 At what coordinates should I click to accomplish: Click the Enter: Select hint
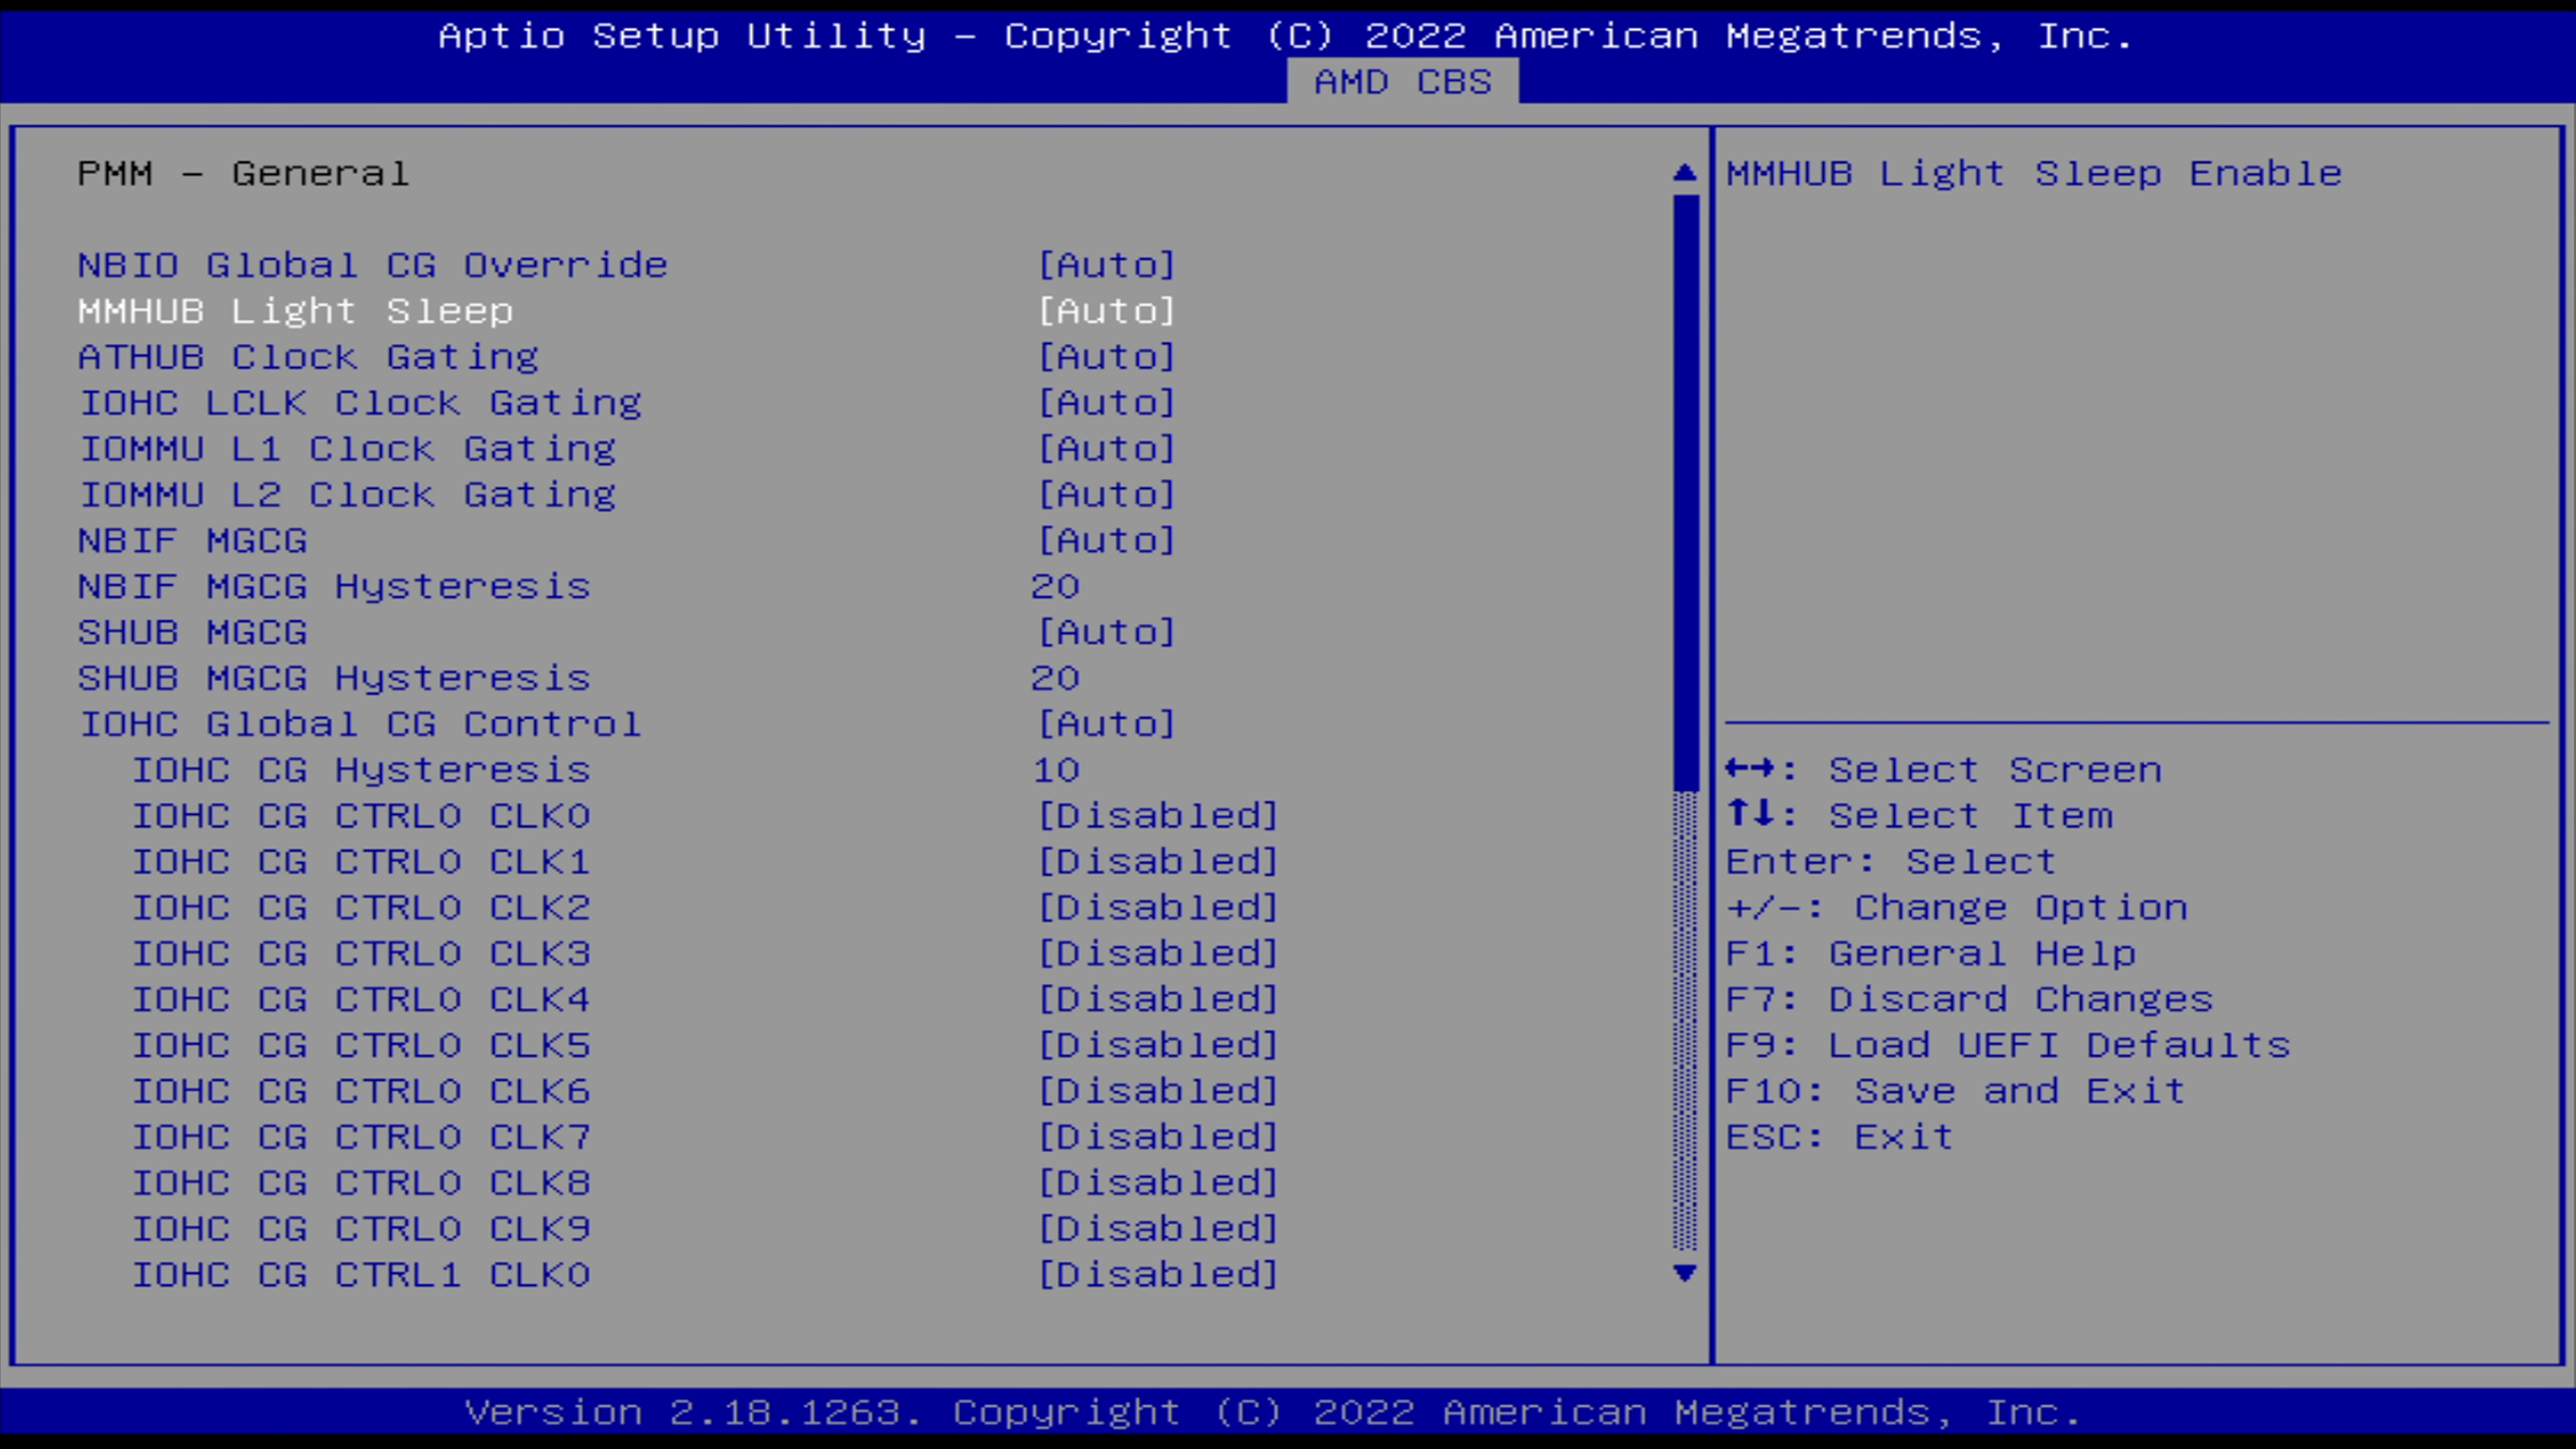point(1891,862)
